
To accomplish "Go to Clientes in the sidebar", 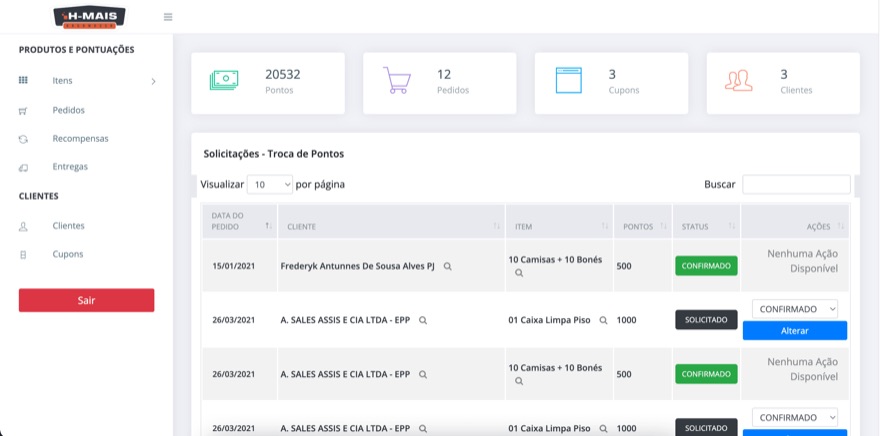I will 68,226.
